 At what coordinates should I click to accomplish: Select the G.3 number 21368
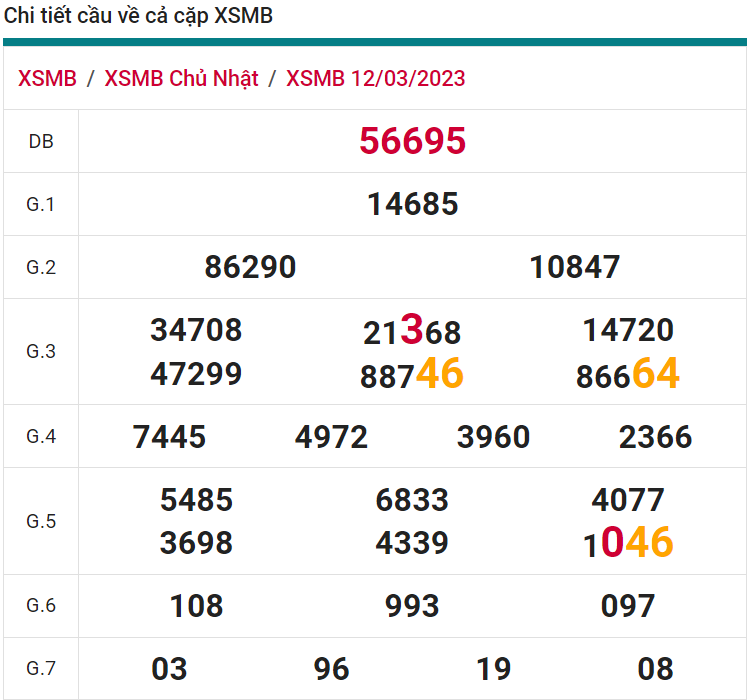(412, 330)
